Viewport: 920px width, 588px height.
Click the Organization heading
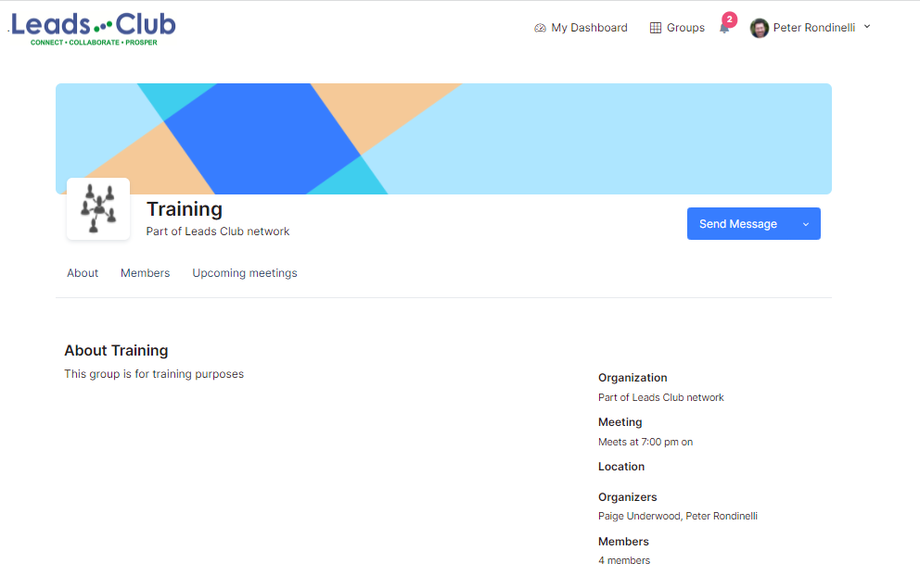[x=632, y=377]
